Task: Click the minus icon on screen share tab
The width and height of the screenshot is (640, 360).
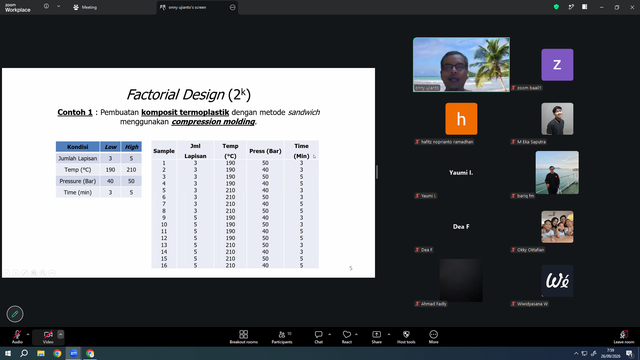Action: (233, 7)
